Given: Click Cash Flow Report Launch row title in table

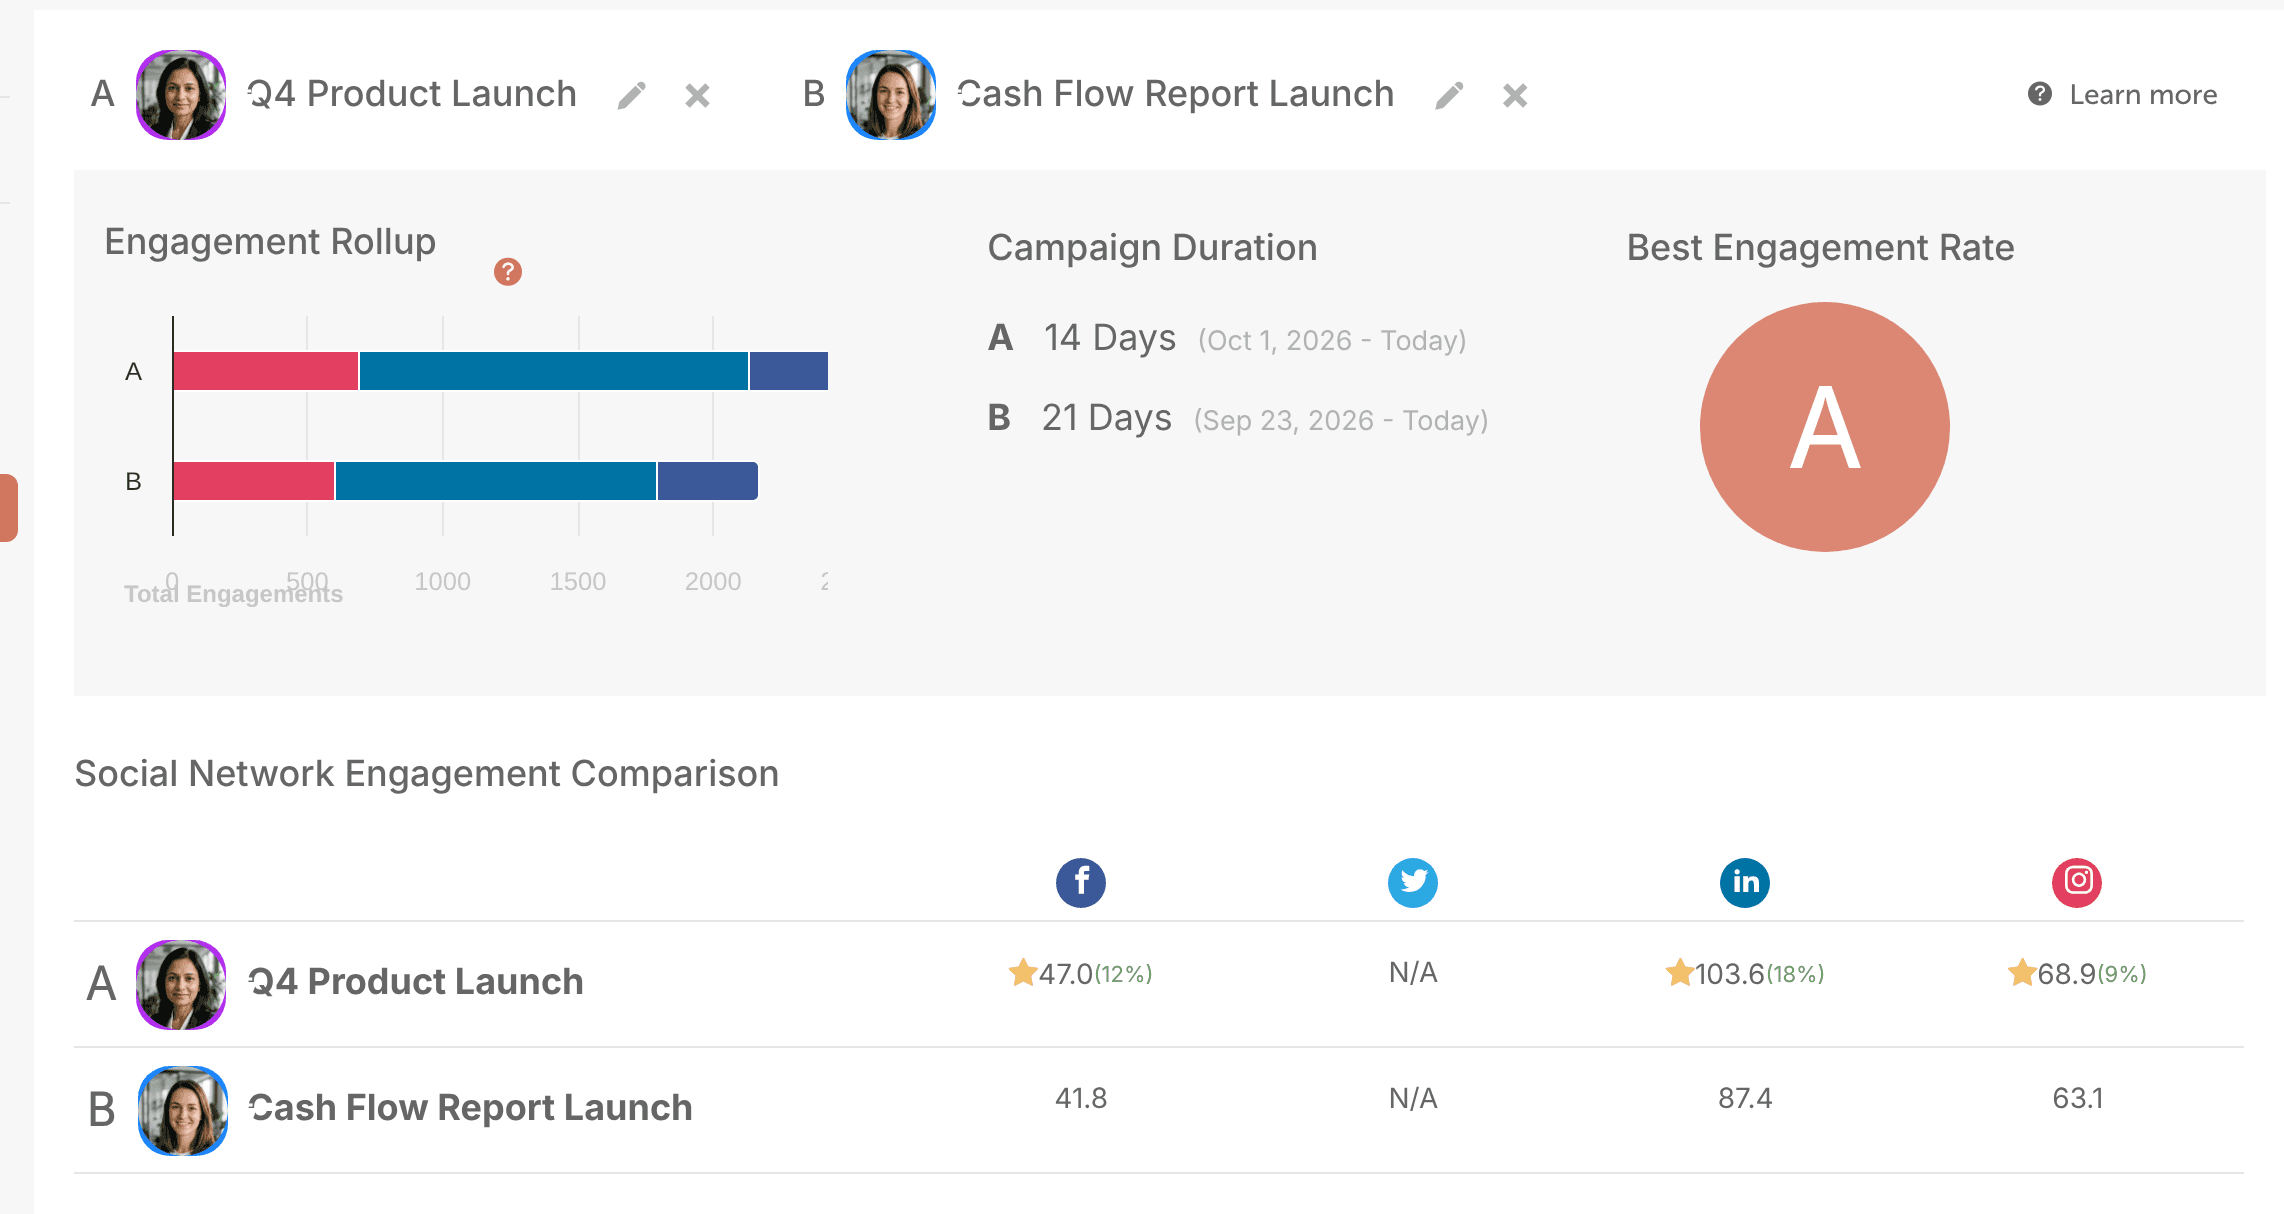Looking at the screenshot, I should [470, 1108].
